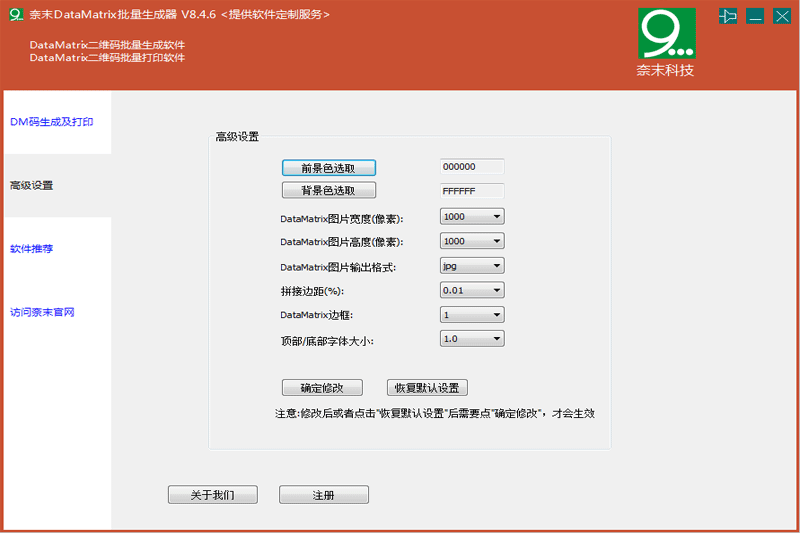This screenshot has width=800, height=533.
Task: Click the DataMatrix图片宽度(像素) label
Action: pyautogui.click(x=341, y=219)
